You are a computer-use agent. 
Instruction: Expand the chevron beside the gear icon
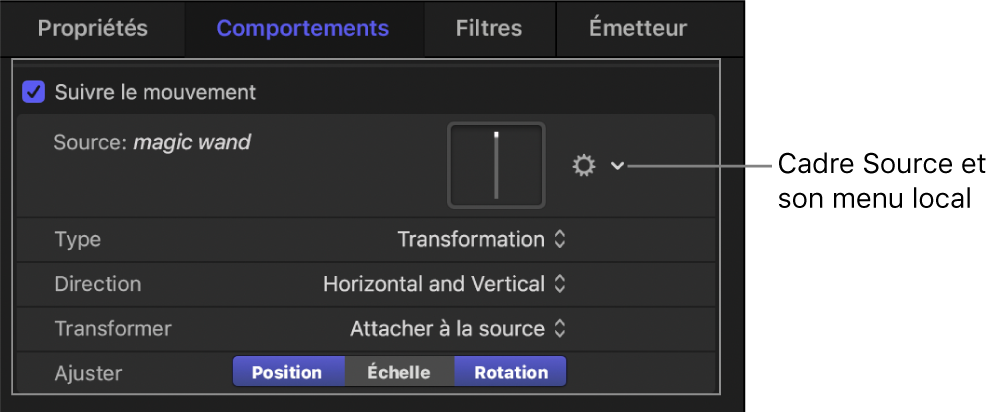pos(617,166)
